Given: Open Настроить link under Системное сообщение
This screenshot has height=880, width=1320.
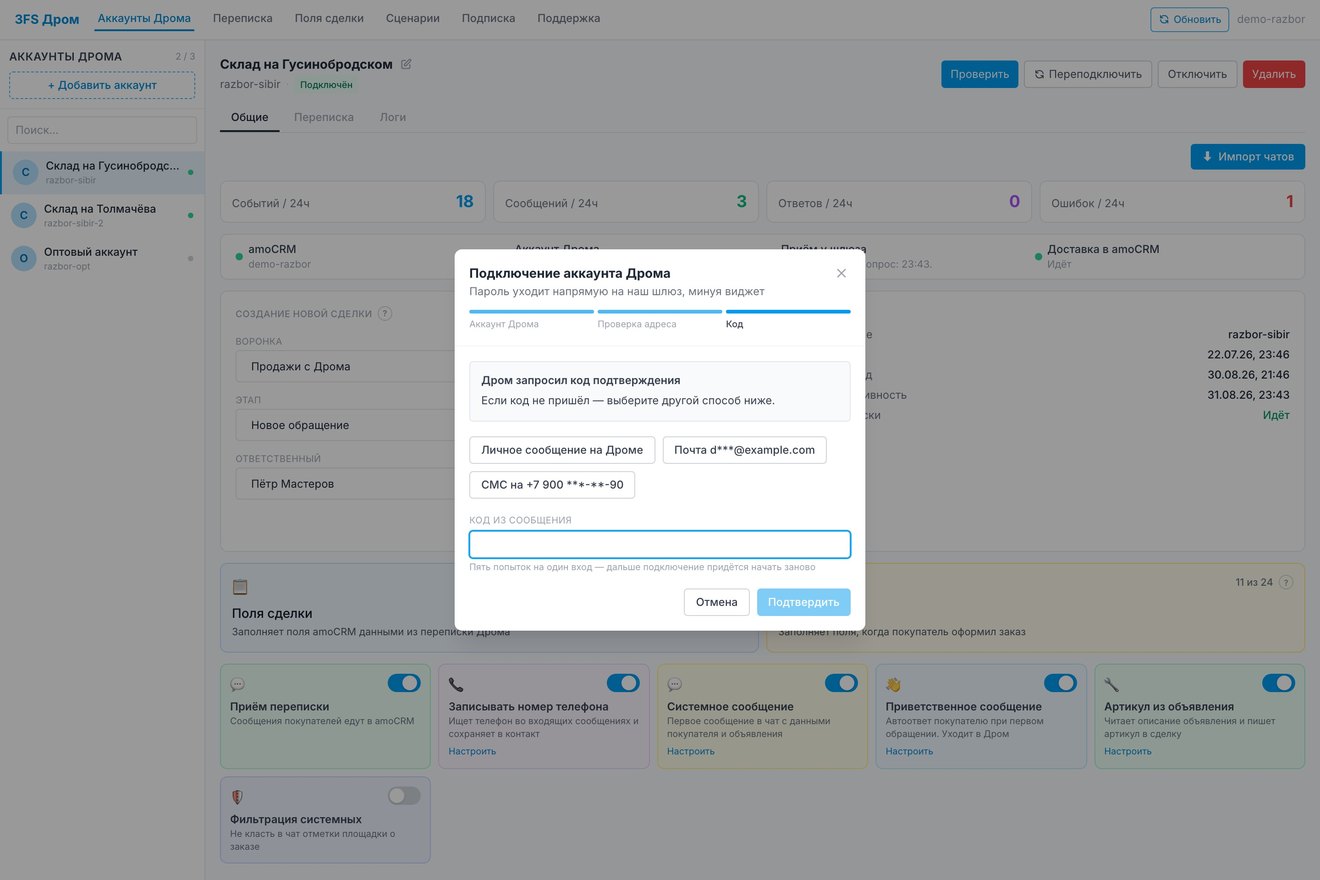Looking at the screenshot, I should pyautogui.click(x=691, y=751).
